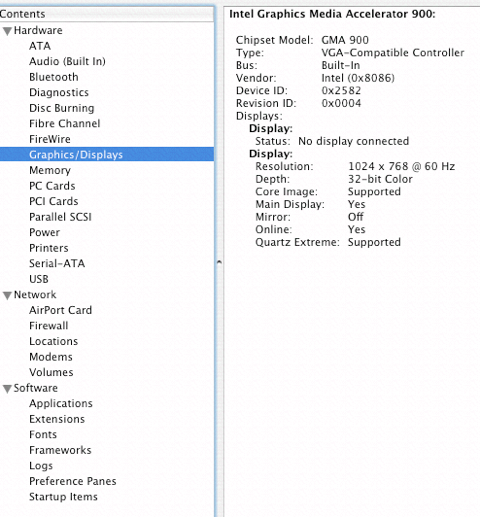Select the Graphics/Displays item

point(107,154)
